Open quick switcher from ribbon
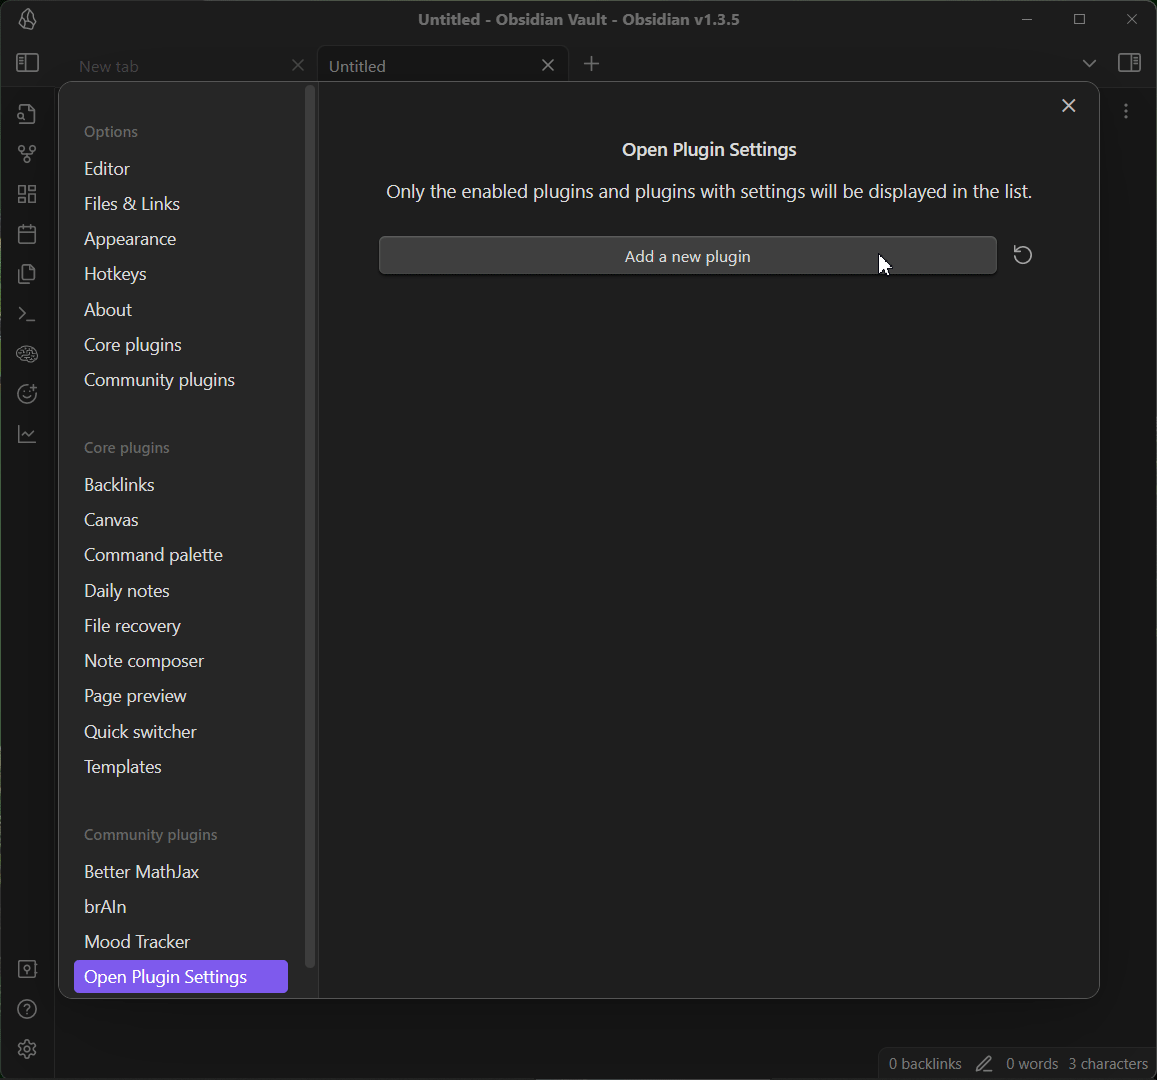1157x1080 pixels. click(x=27, y=114)
